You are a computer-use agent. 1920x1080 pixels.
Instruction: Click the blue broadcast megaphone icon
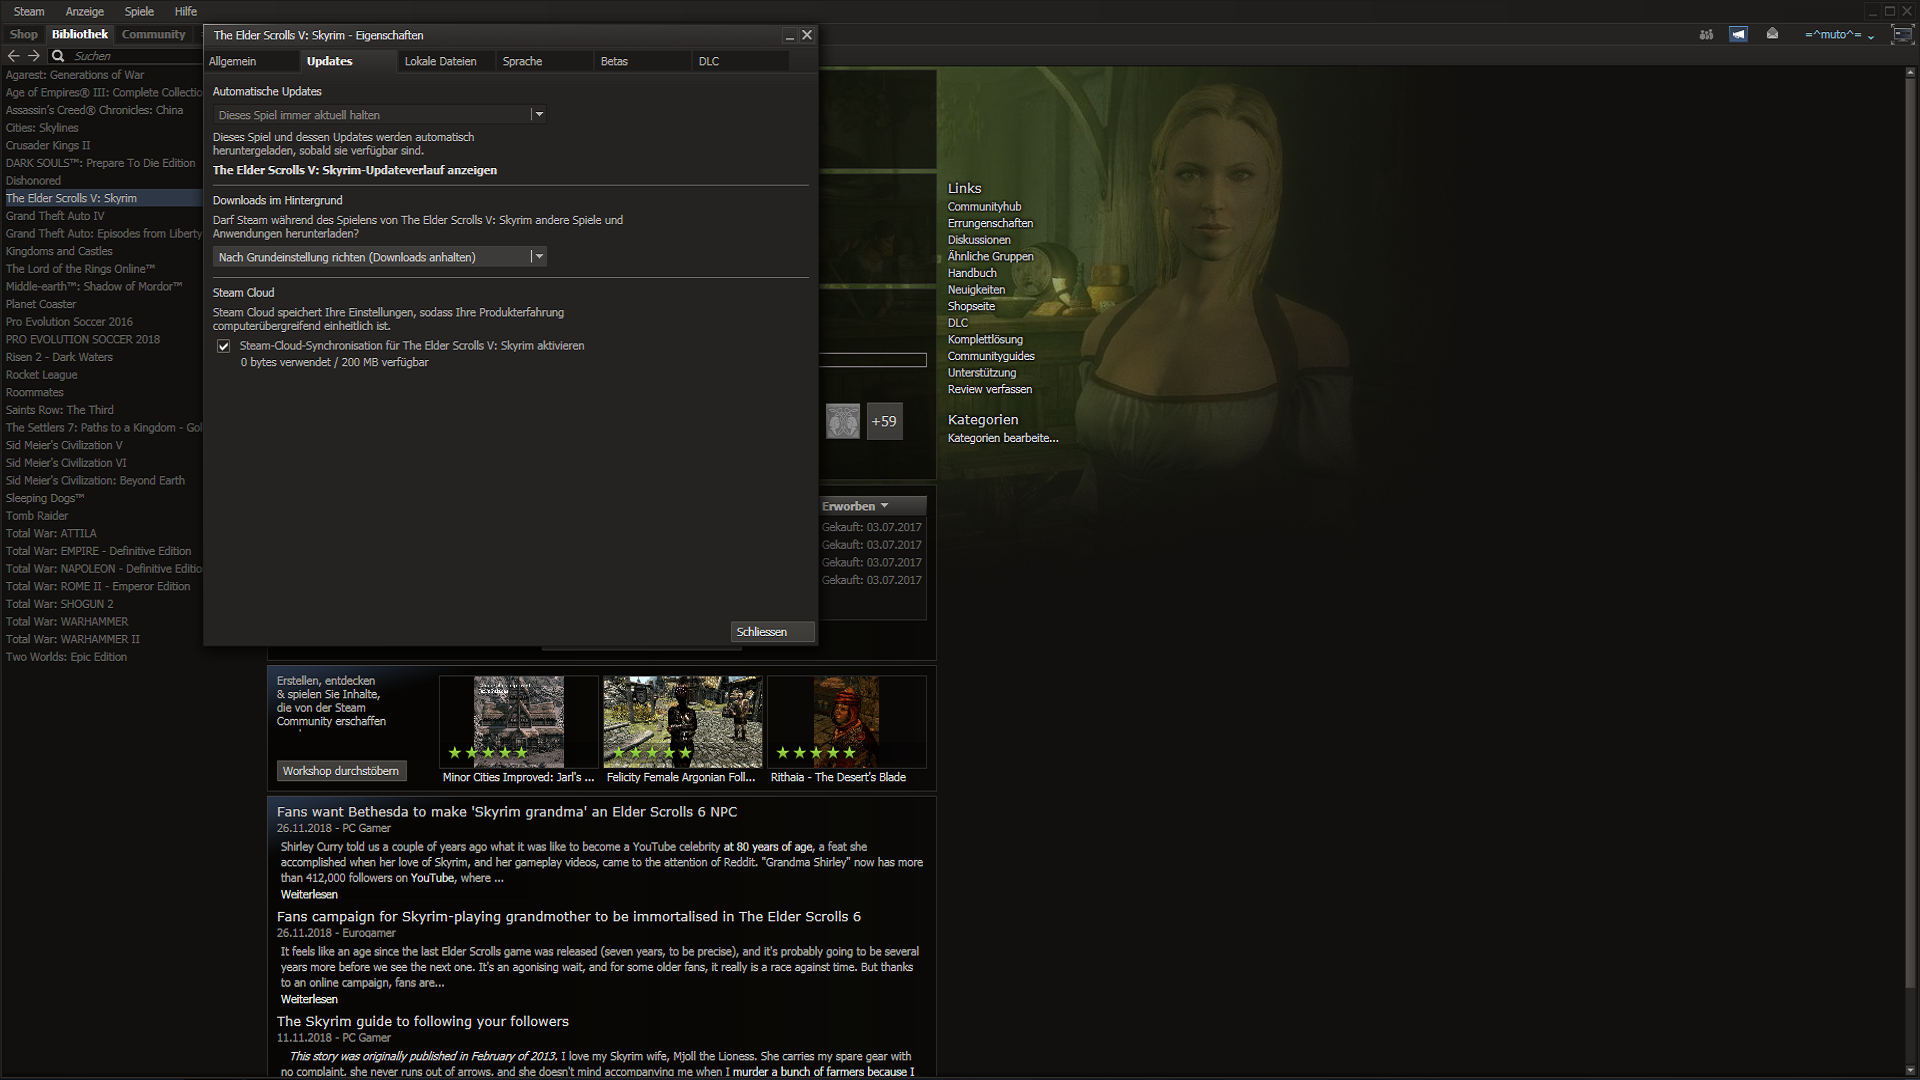pyautogui.click(x=1739, y=33)
